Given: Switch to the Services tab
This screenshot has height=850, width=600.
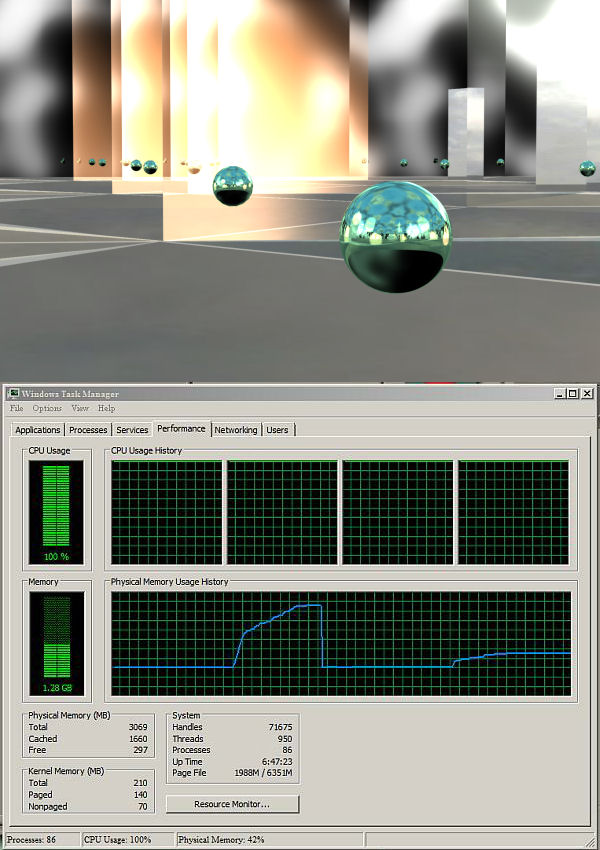Looking at the screenshot, I should 132,430.
